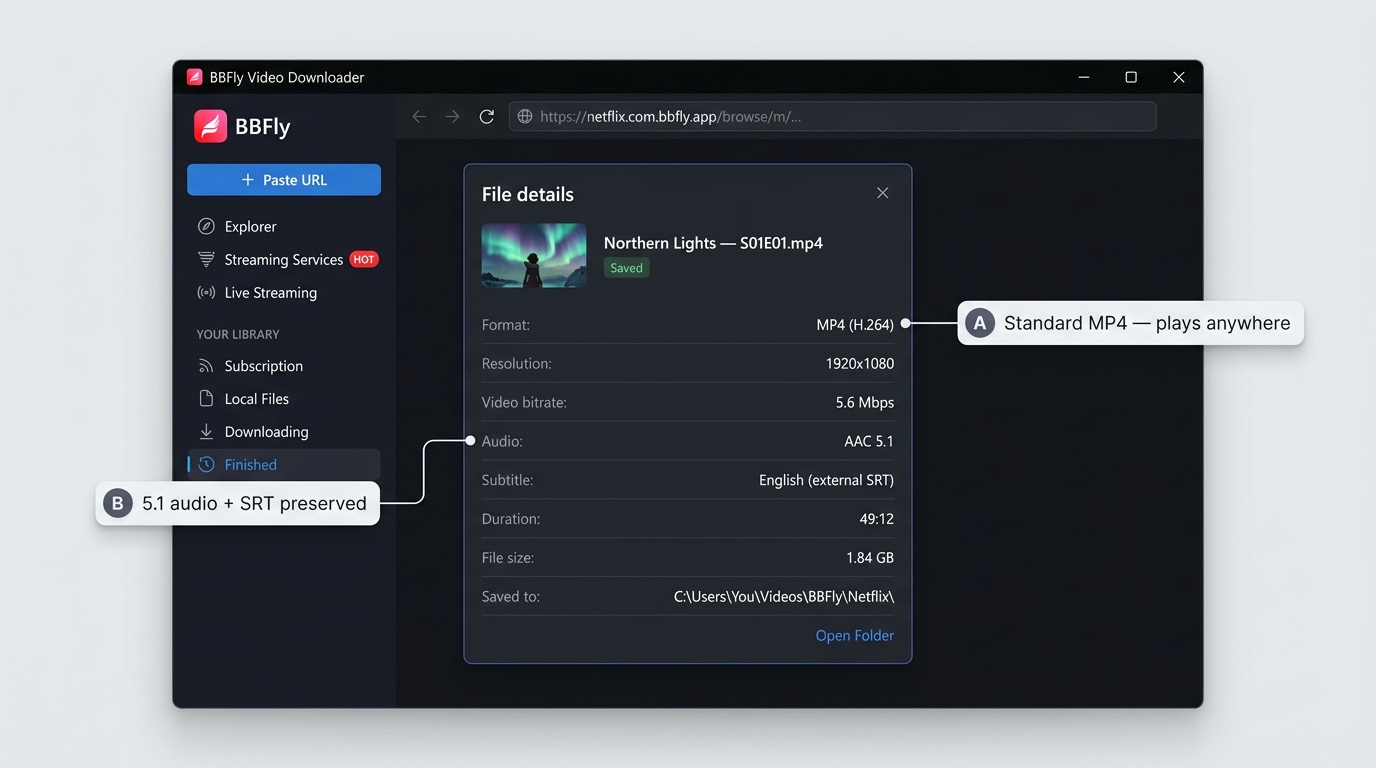Click the globe icon in address bar

[x=524, y=117]
